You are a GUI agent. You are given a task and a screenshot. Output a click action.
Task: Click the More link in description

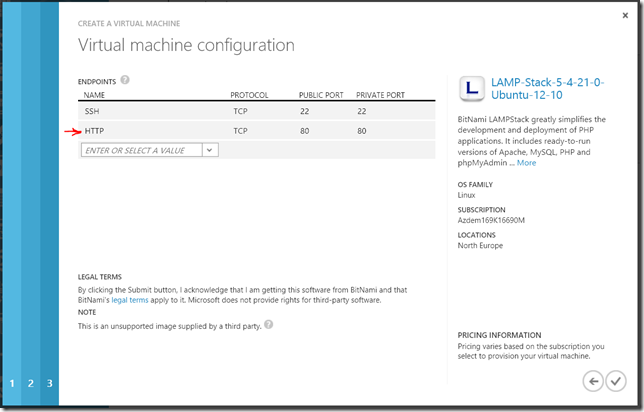click(x=526, y=163)
